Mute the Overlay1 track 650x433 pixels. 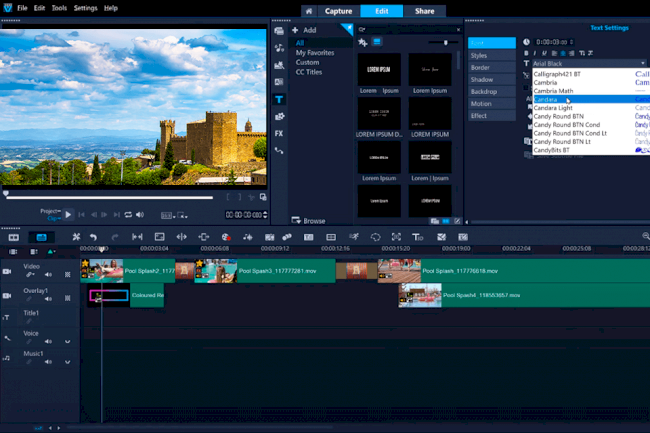49,299
